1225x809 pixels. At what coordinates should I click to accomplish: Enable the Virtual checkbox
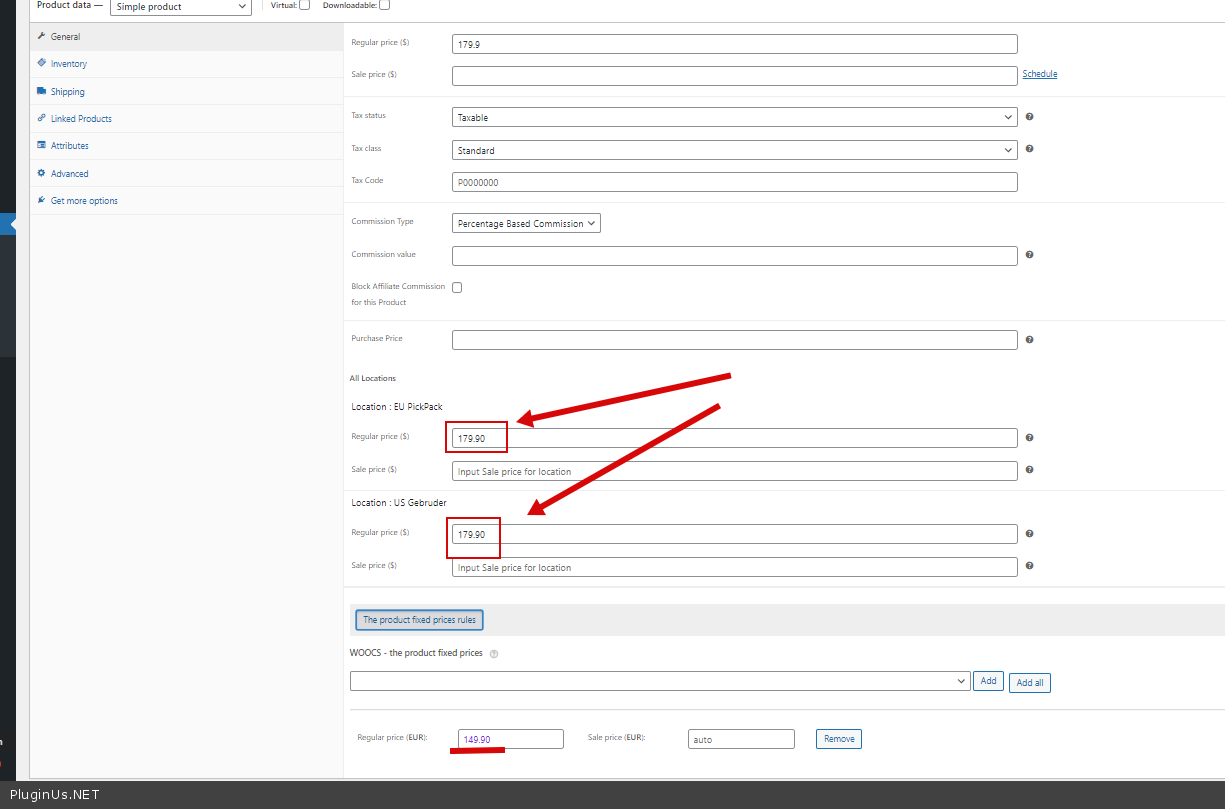304,5
